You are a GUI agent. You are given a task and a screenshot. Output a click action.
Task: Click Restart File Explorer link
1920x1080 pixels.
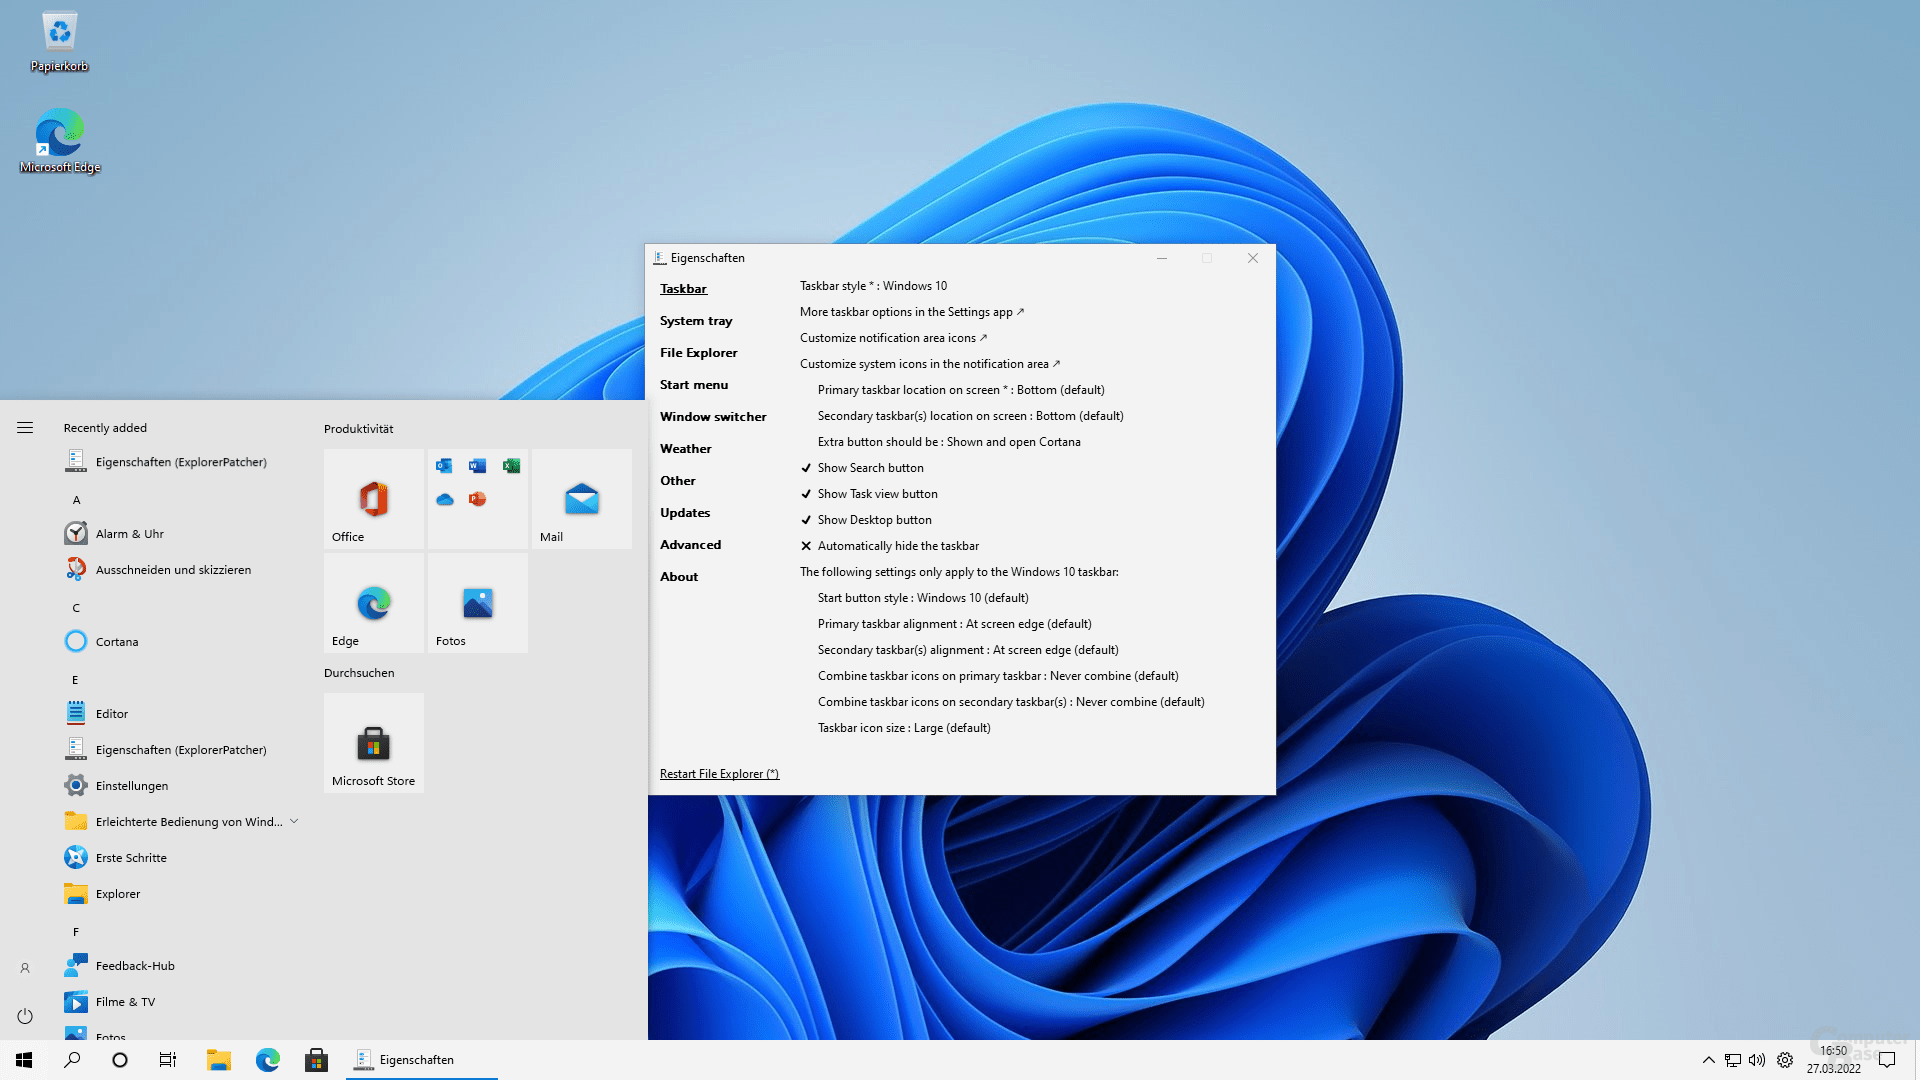point(718,774)
